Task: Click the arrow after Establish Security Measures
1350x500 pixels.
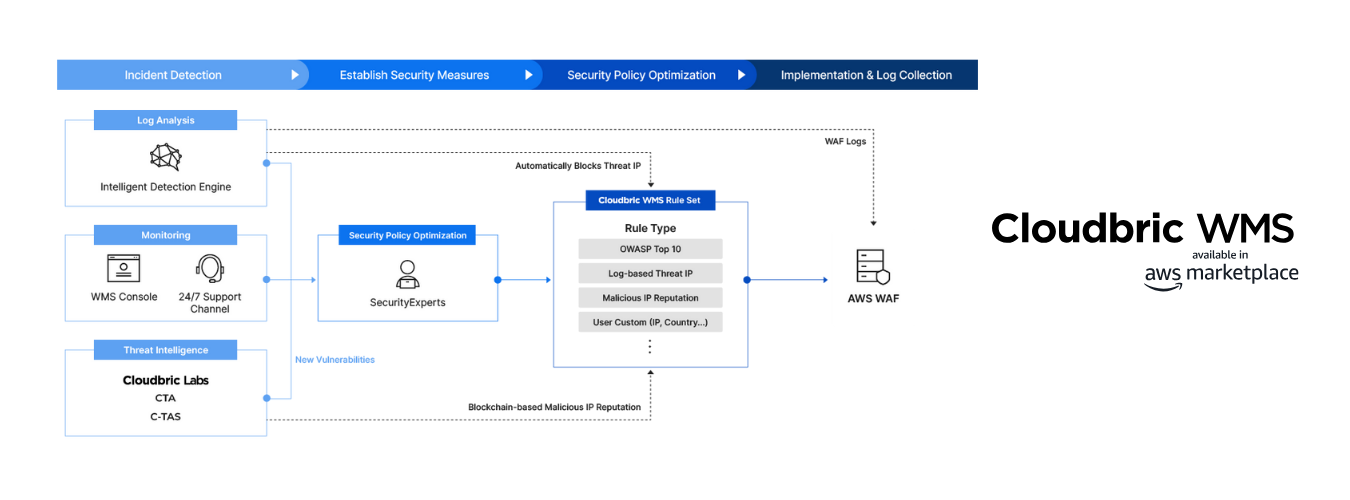Action: pyautogui.click(x=529, y=75)
